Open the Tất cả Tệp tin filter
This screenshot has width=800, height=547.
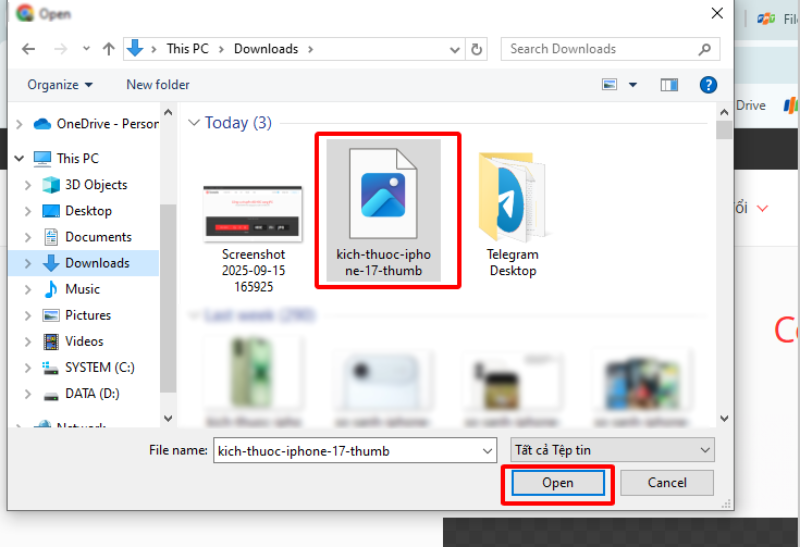[x=612, y=450]
